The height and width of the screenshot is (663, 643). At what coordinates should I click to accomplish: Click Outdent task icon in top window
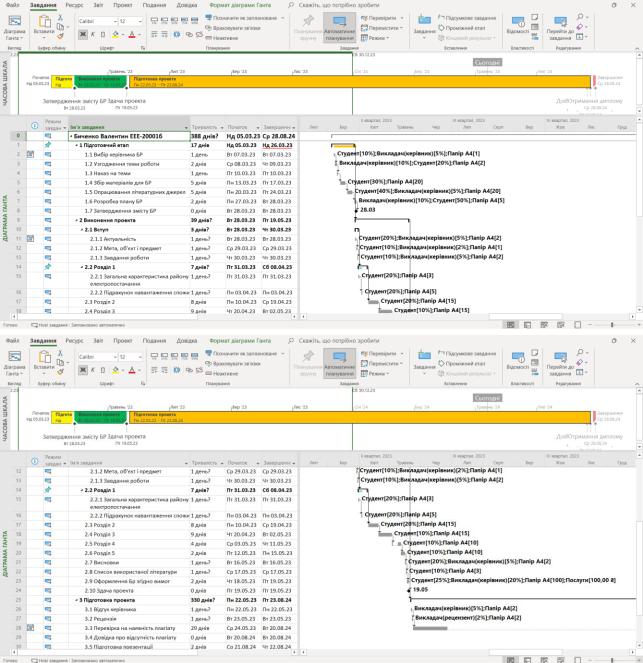pos(154,34)
